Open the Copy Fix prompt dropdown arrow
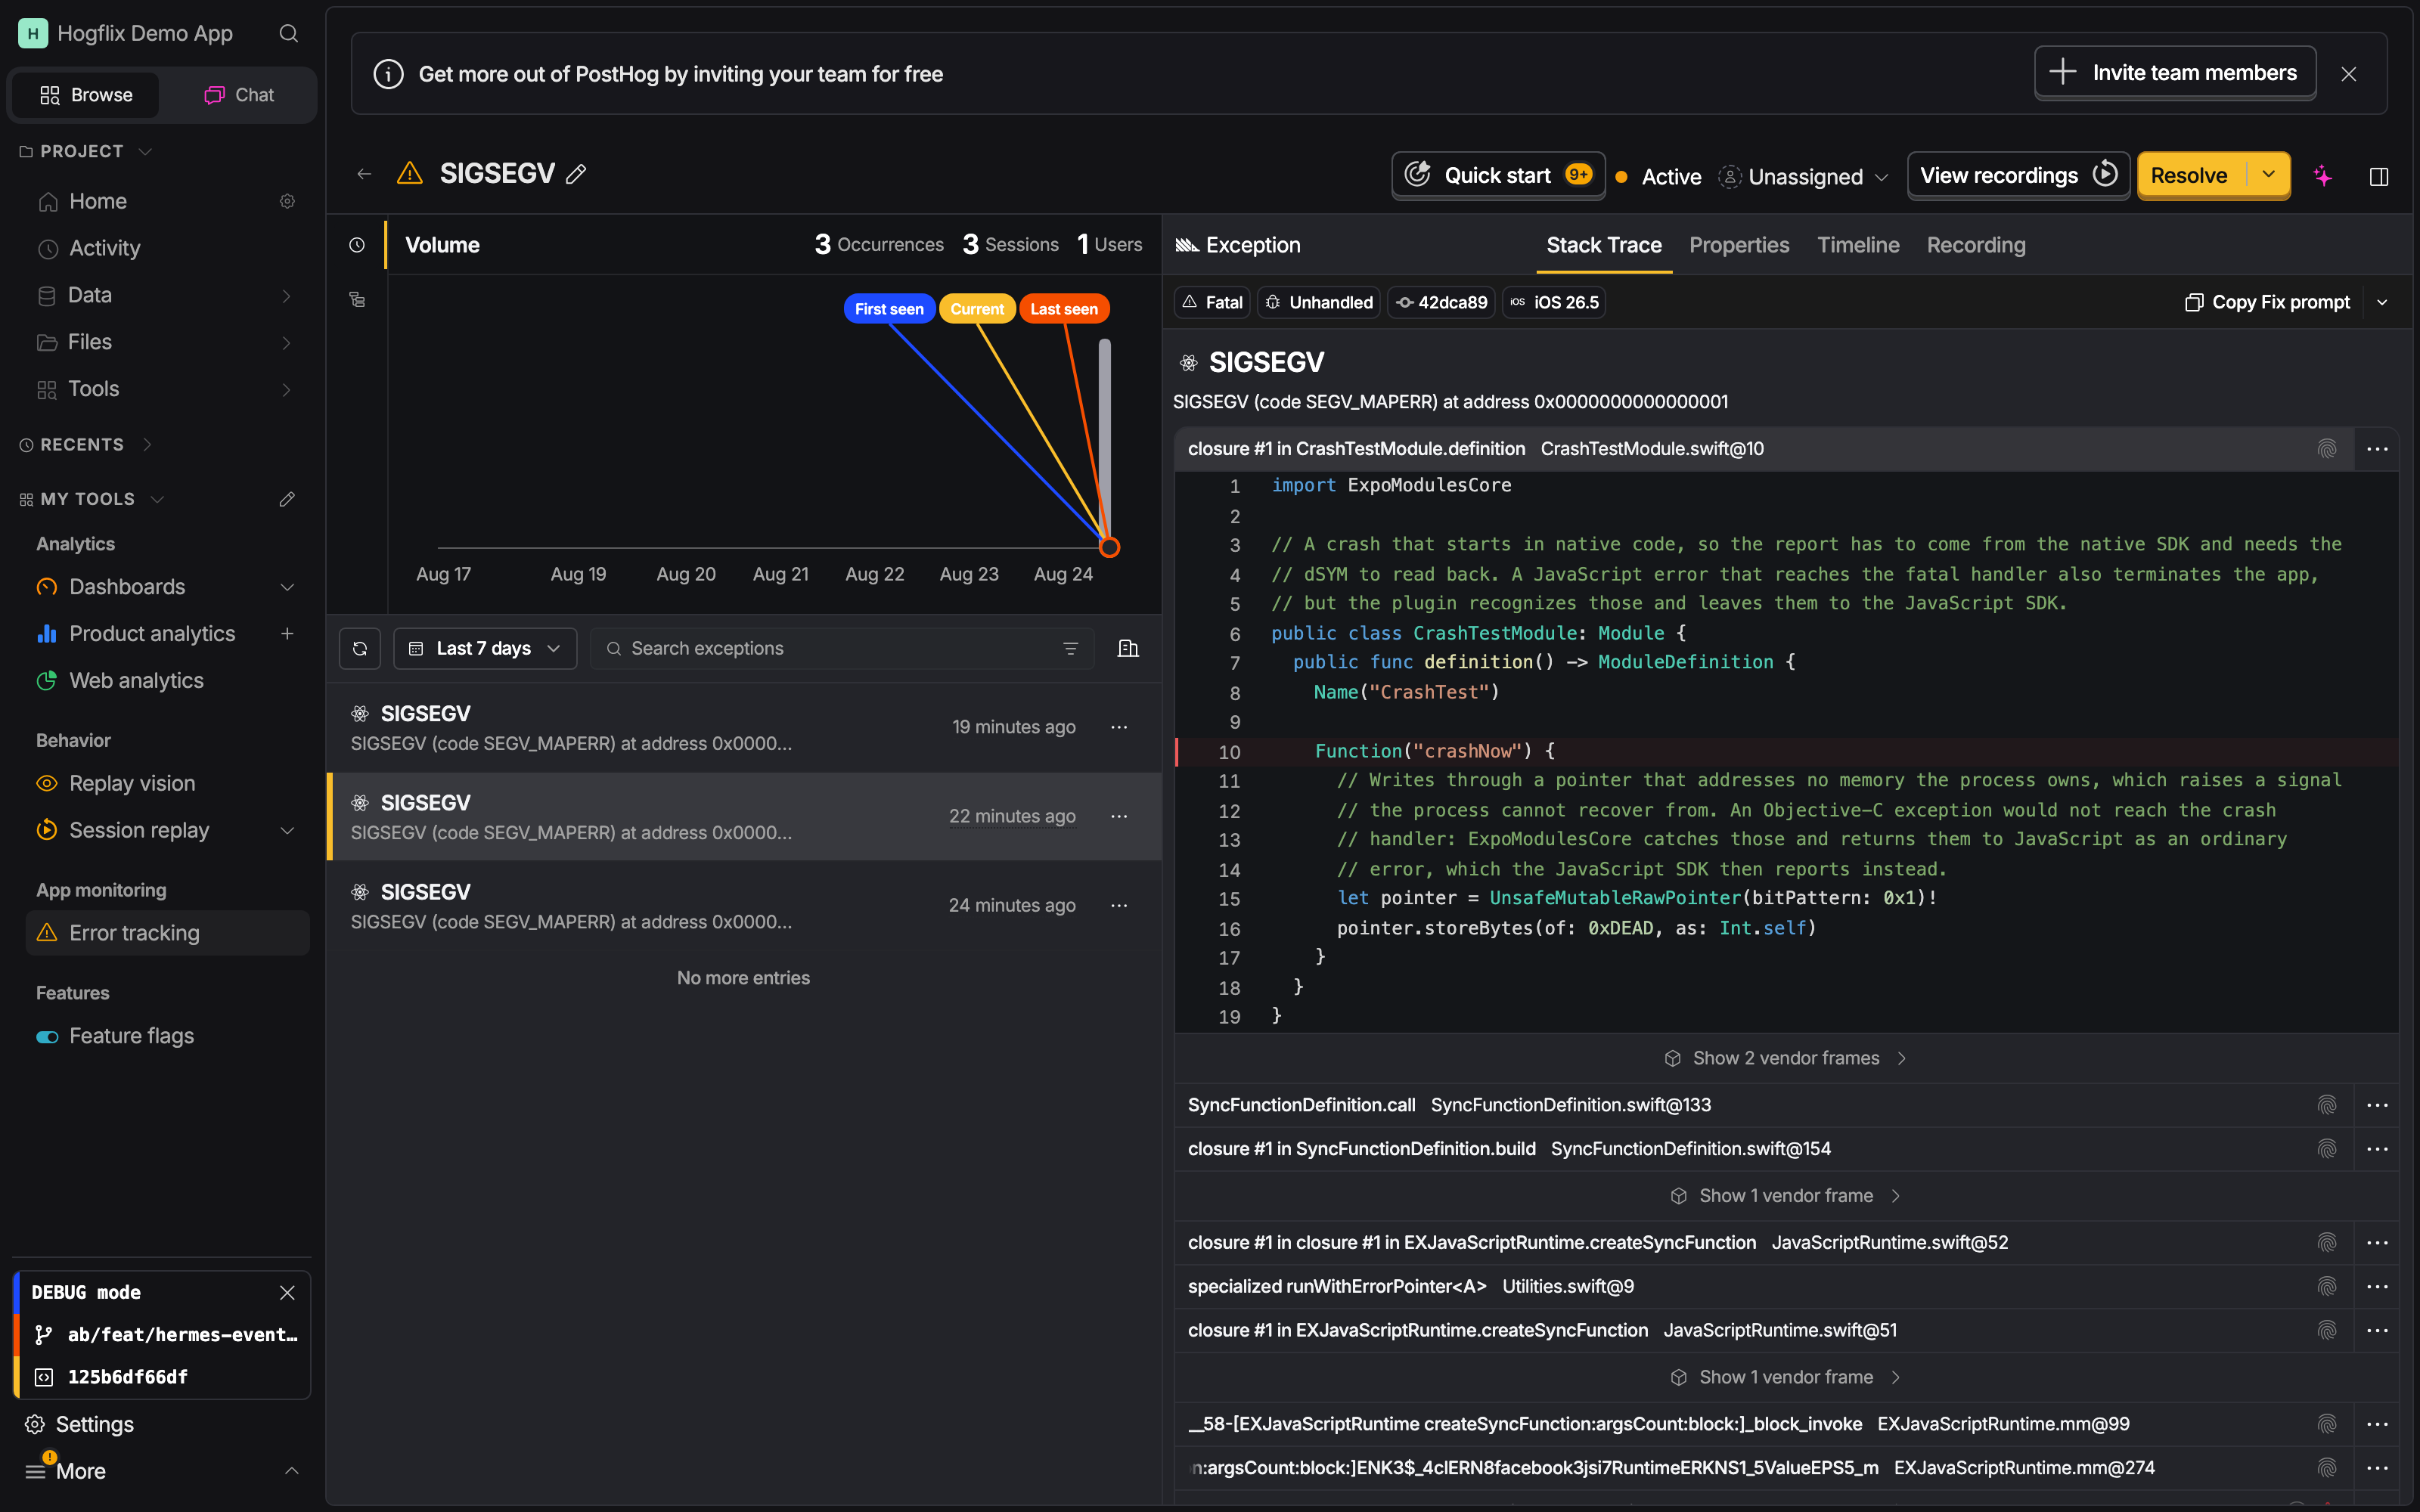Screen dimensions: 2420x1512 pyautogui.click(x=2382, y=302)
